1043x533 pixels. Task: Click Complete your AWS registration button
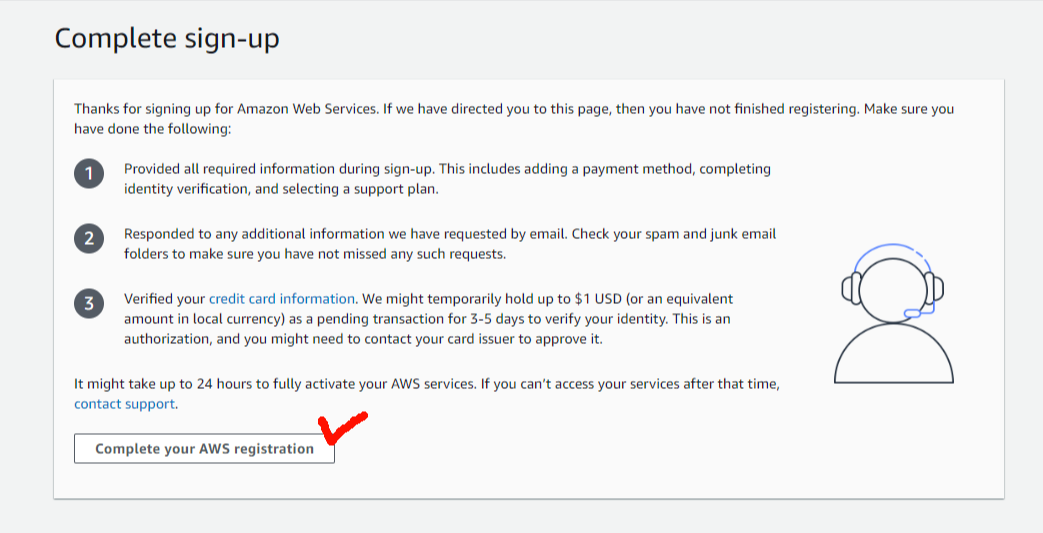[x=204, y=448]
